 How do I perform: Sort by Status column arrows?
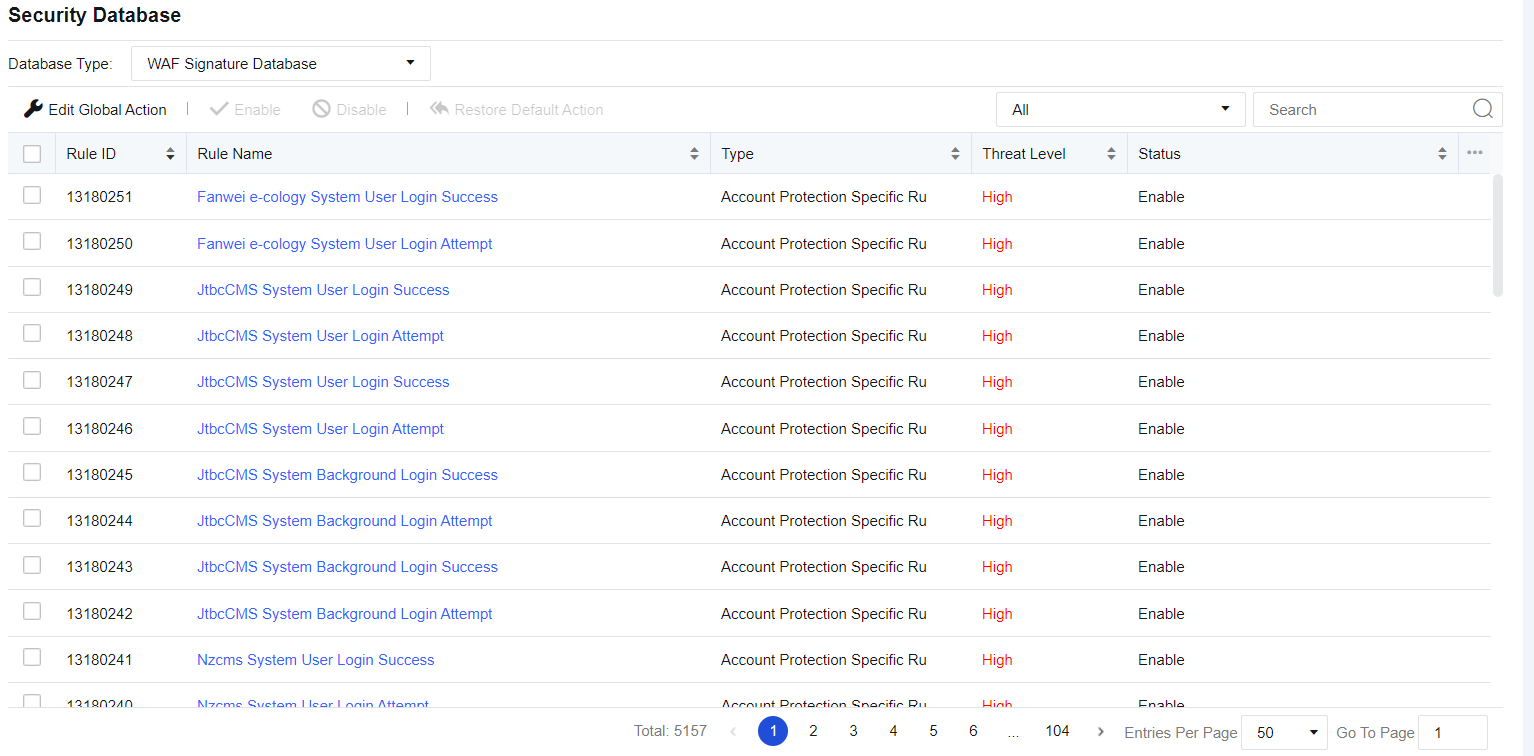point(1442,154)
